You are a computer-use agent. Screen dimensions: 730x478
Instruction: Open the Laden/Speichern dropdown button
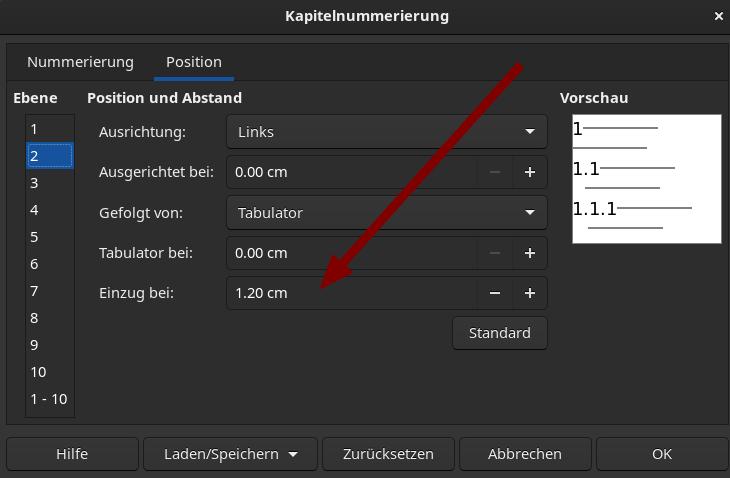click(230, 454)
